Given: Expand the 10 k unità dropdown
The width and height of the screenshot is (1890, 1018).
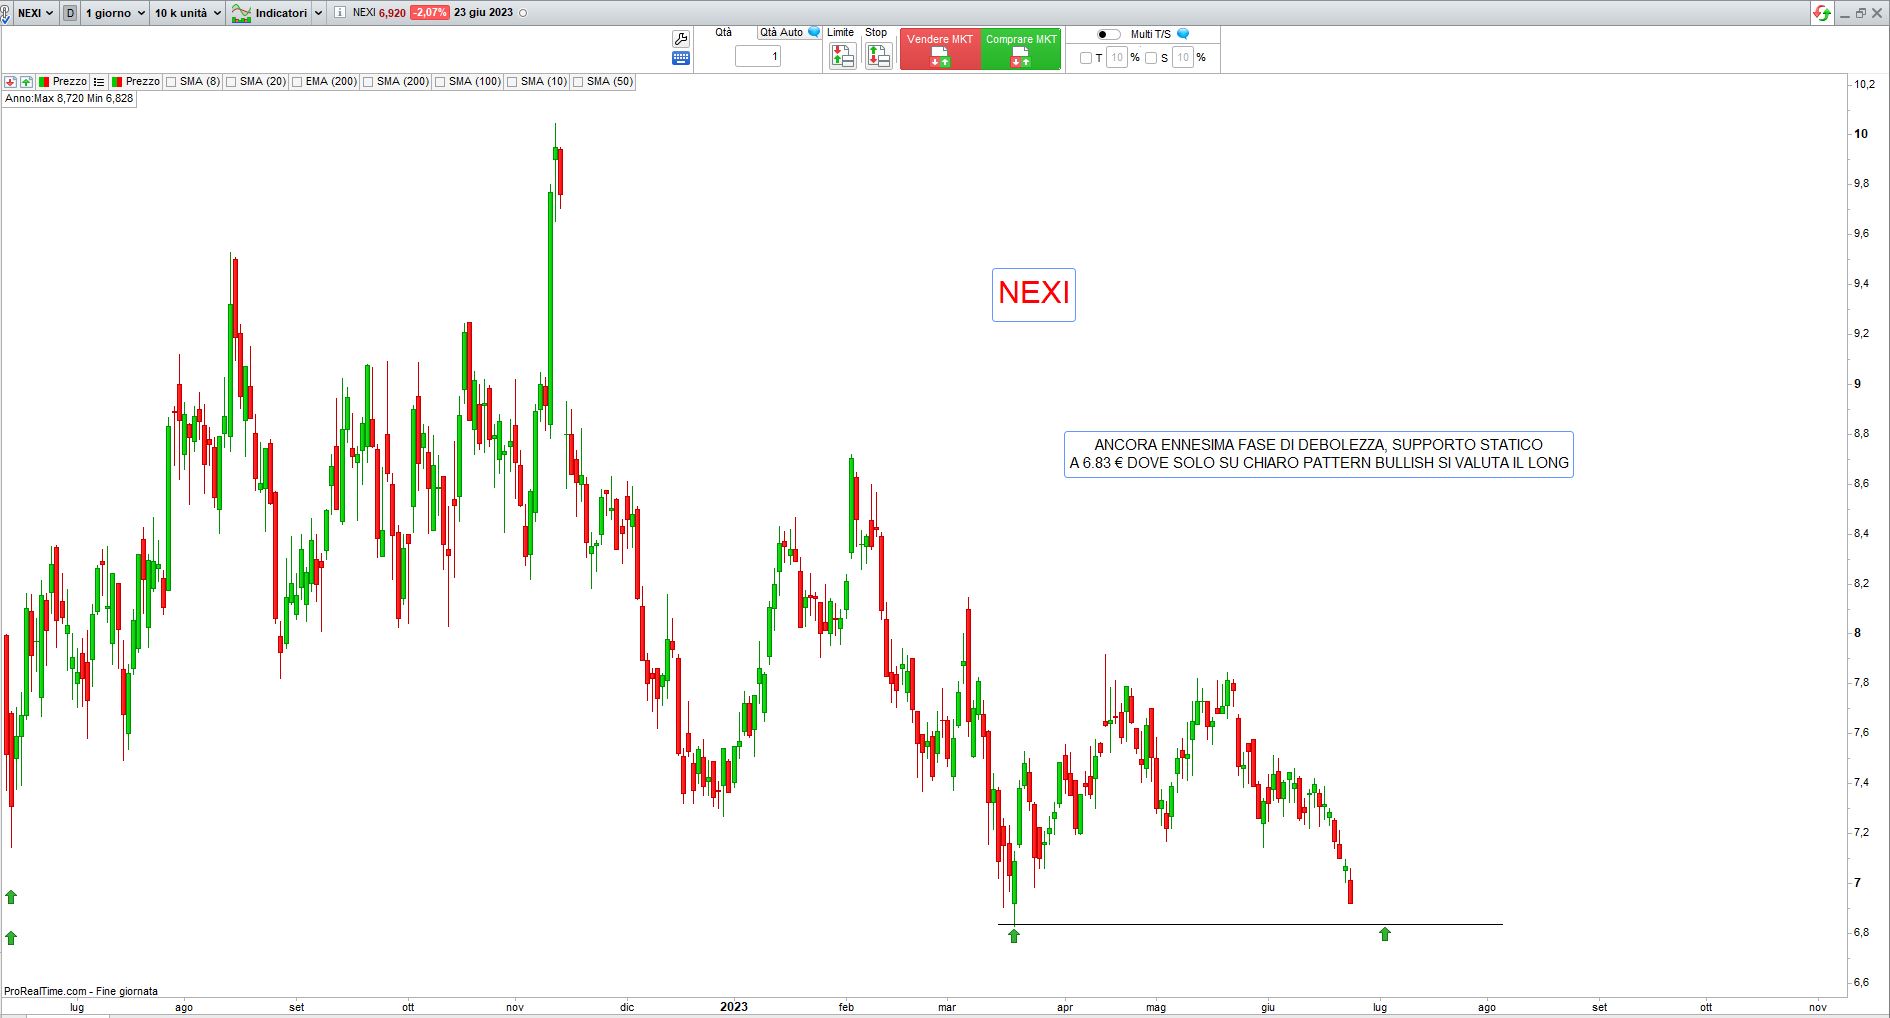Looking at the screenshot, I should tap(187, 13).
